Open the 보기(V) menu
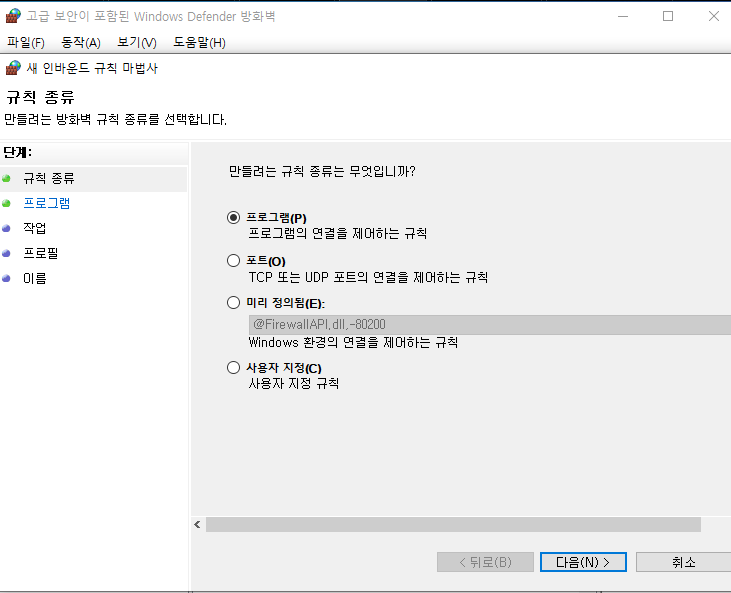731x593 pixels. [137, 42]
